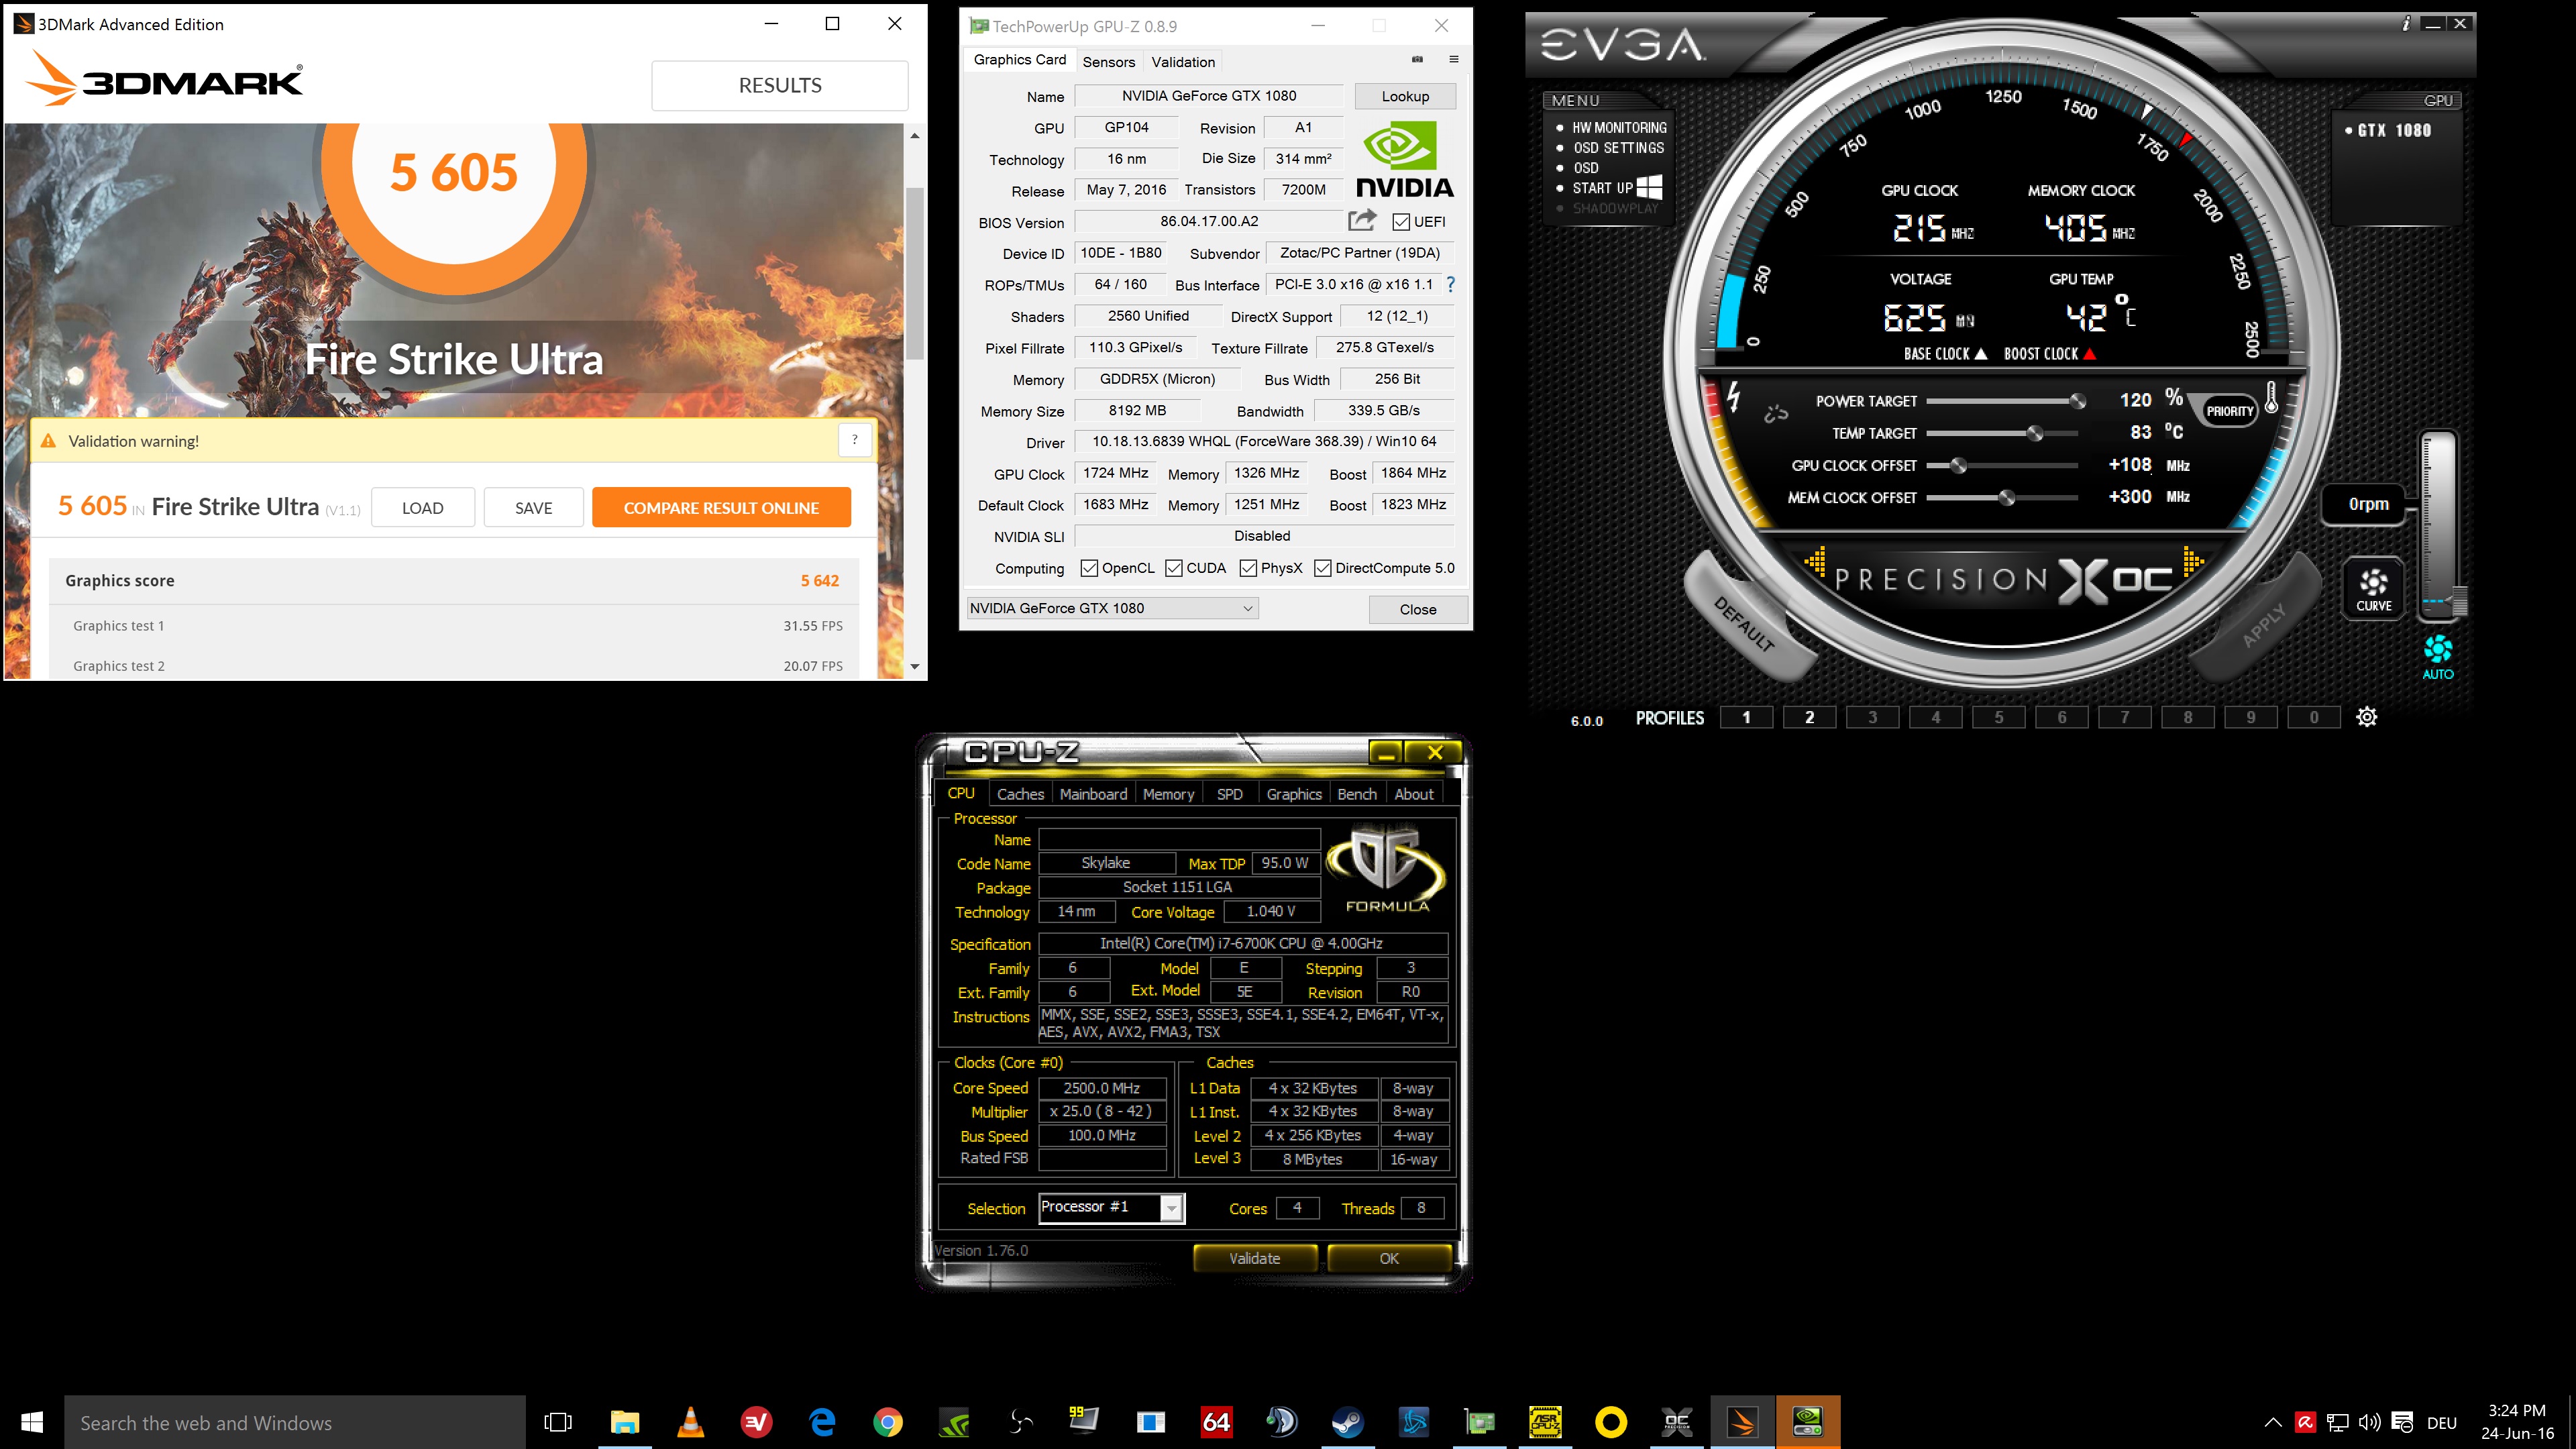This screenshot has width=2576, height=1449.
Task: Toggle the DirectCompute 5.0 checkbox in GPU-Z
Action: tap(1323, 568)
